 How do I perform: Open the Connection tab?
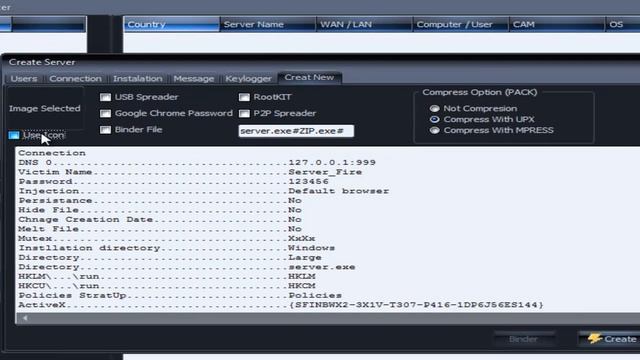click(x=75, y=78)
